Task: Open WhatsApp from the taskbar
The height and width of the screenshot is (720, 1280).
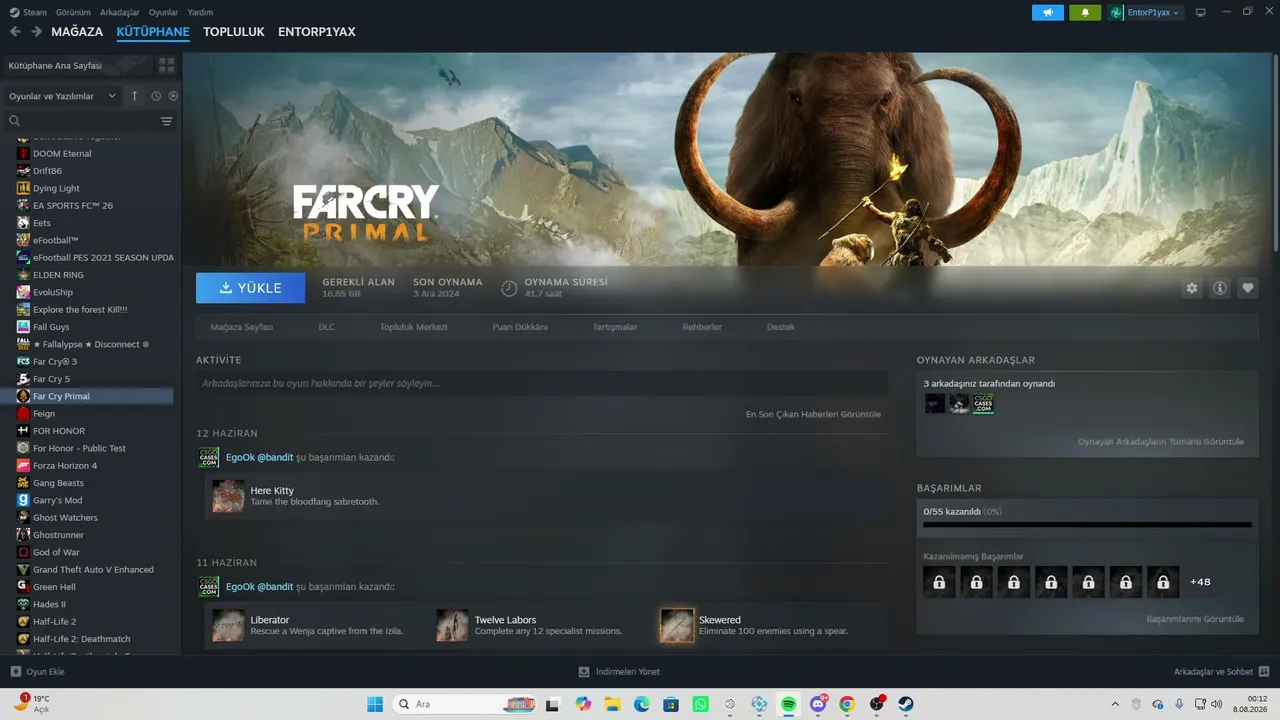Action: 700,704
